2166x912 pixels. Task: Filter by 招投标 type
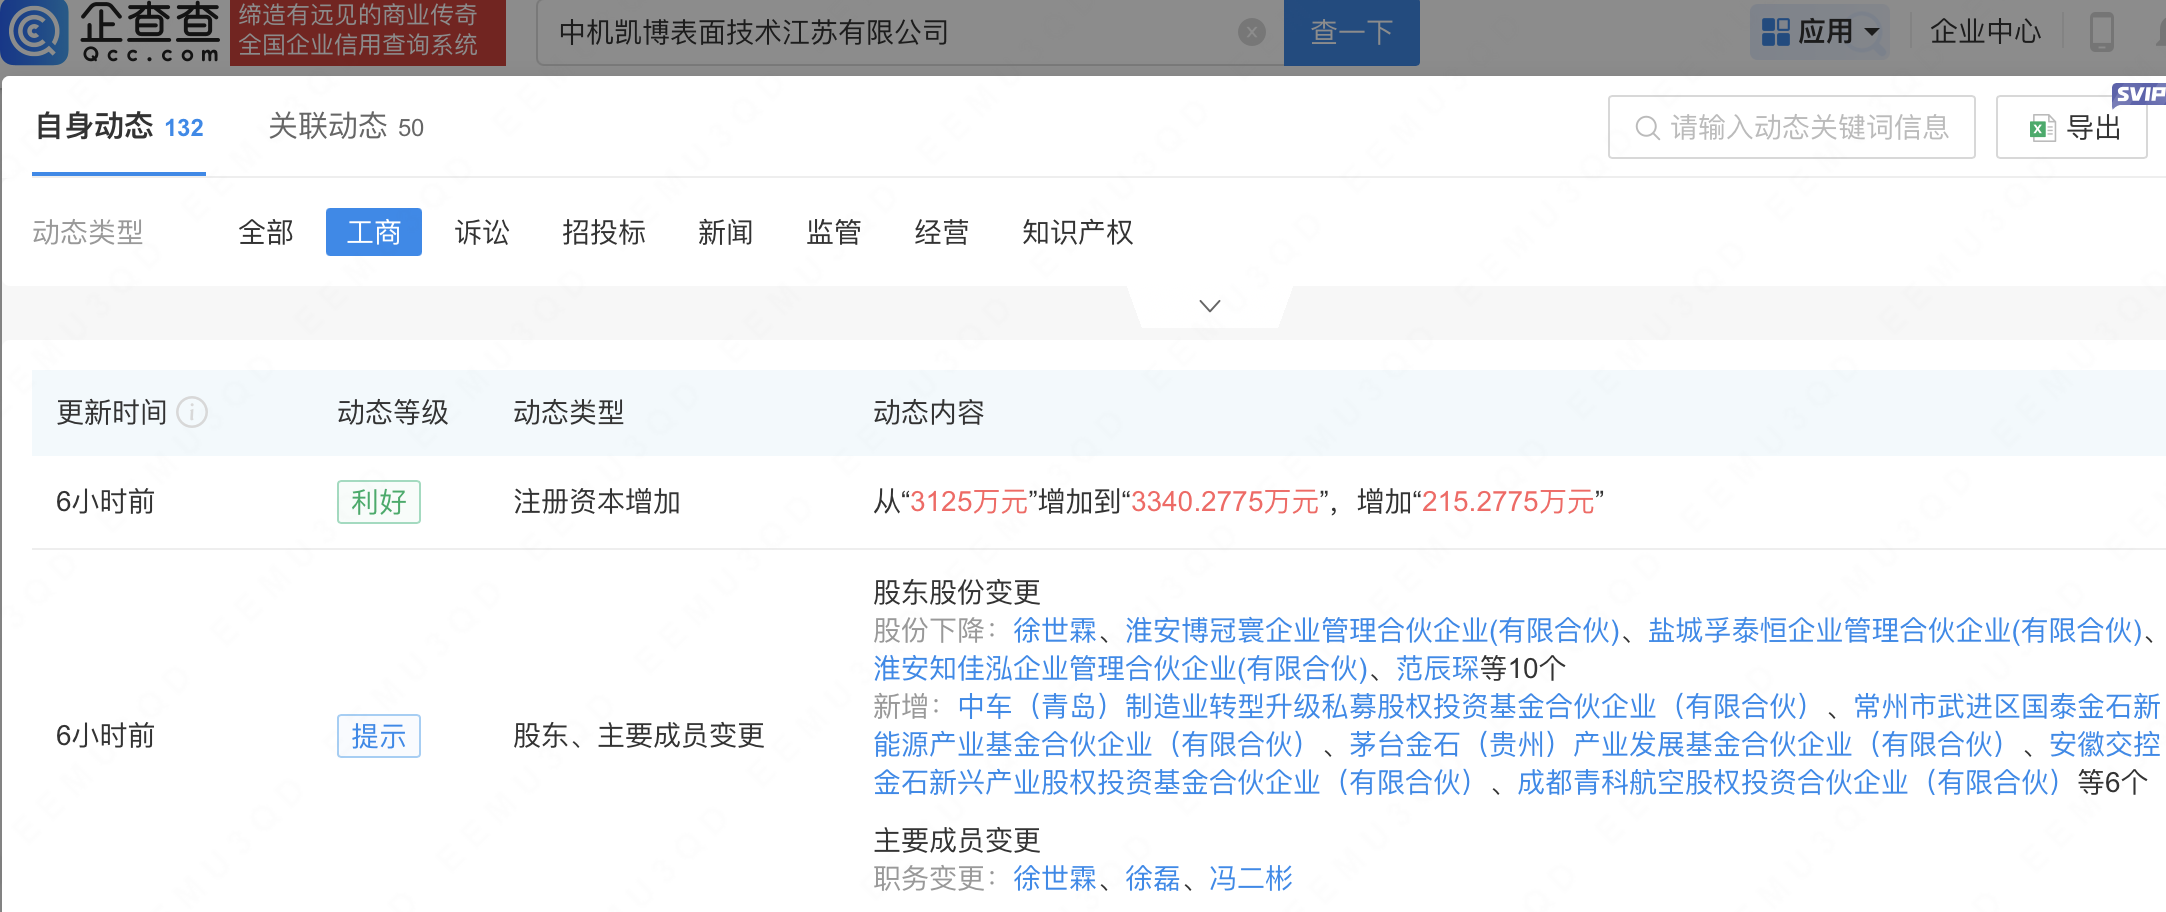click(603, 233)
